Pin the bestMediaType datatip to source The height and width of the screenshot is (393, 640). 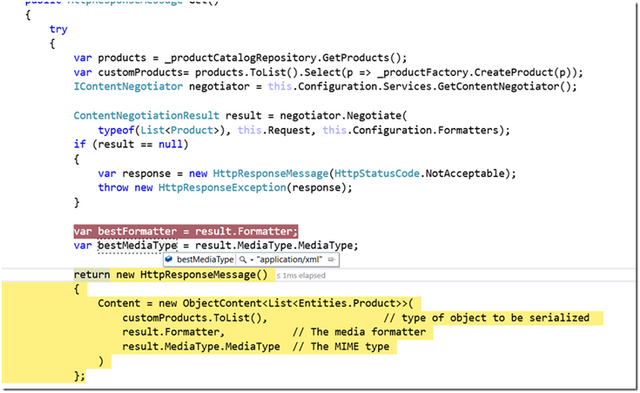pos(331,260)
